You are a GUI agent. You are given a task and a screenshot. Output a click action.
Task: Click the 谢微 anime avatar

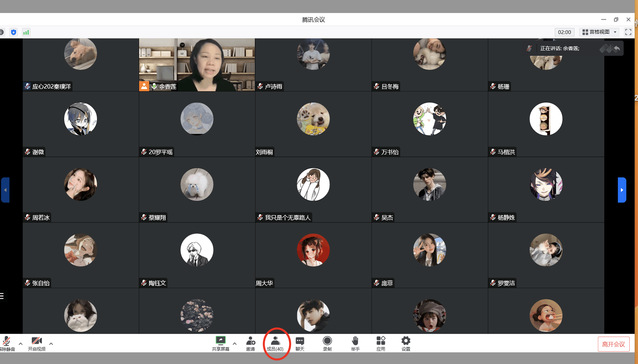pos(81,119)
